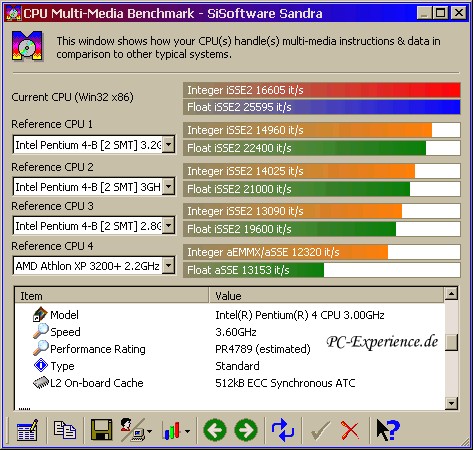
Task: Expand the Reference CPU 1 combo box
Action: pyautogui.click(x=169, y=145)
